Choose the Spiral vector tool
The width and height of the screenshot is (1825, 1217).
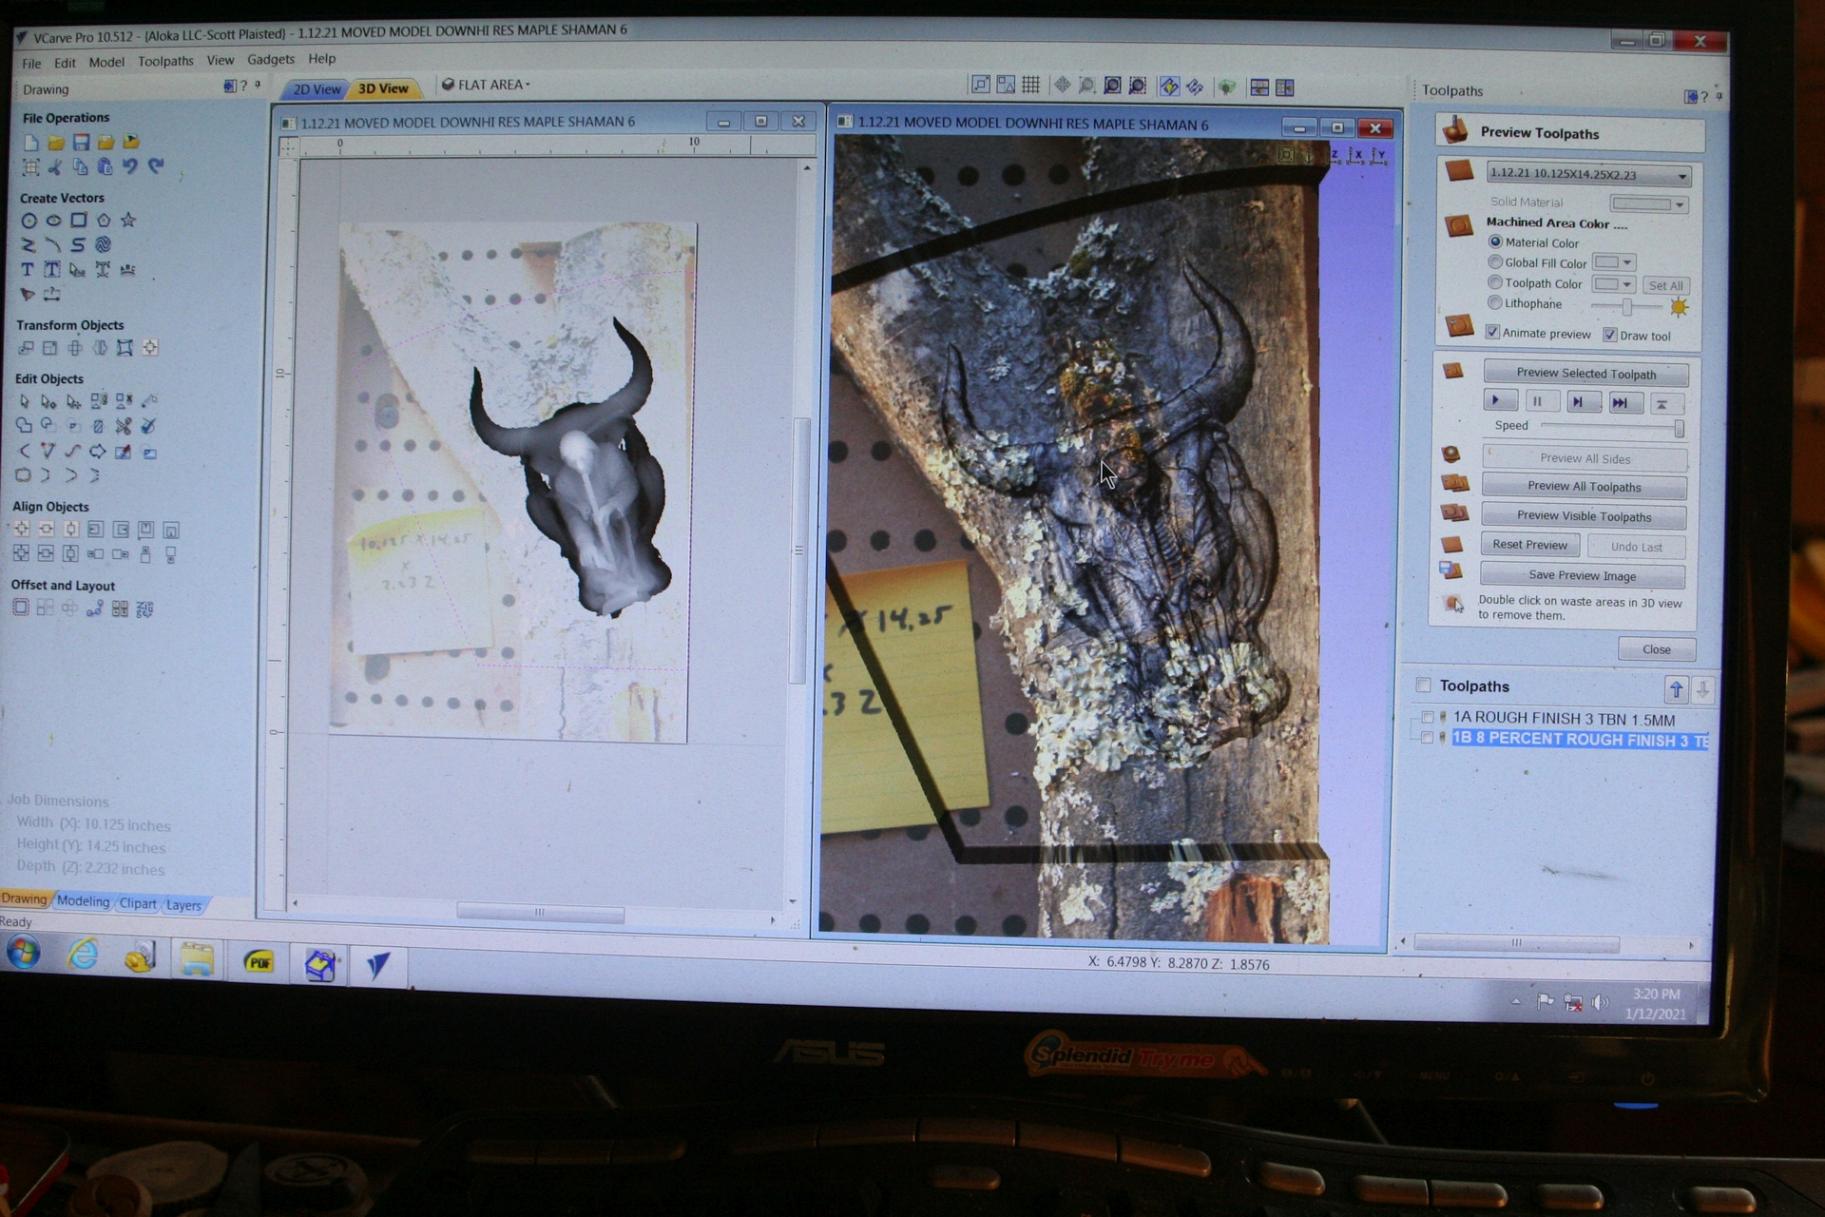103,245
